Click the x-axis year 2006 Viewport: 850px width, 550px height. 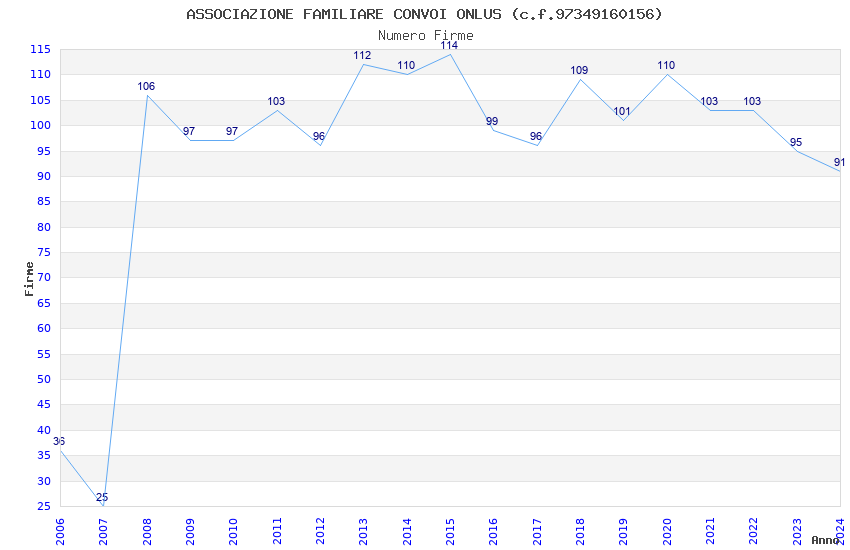60,532
